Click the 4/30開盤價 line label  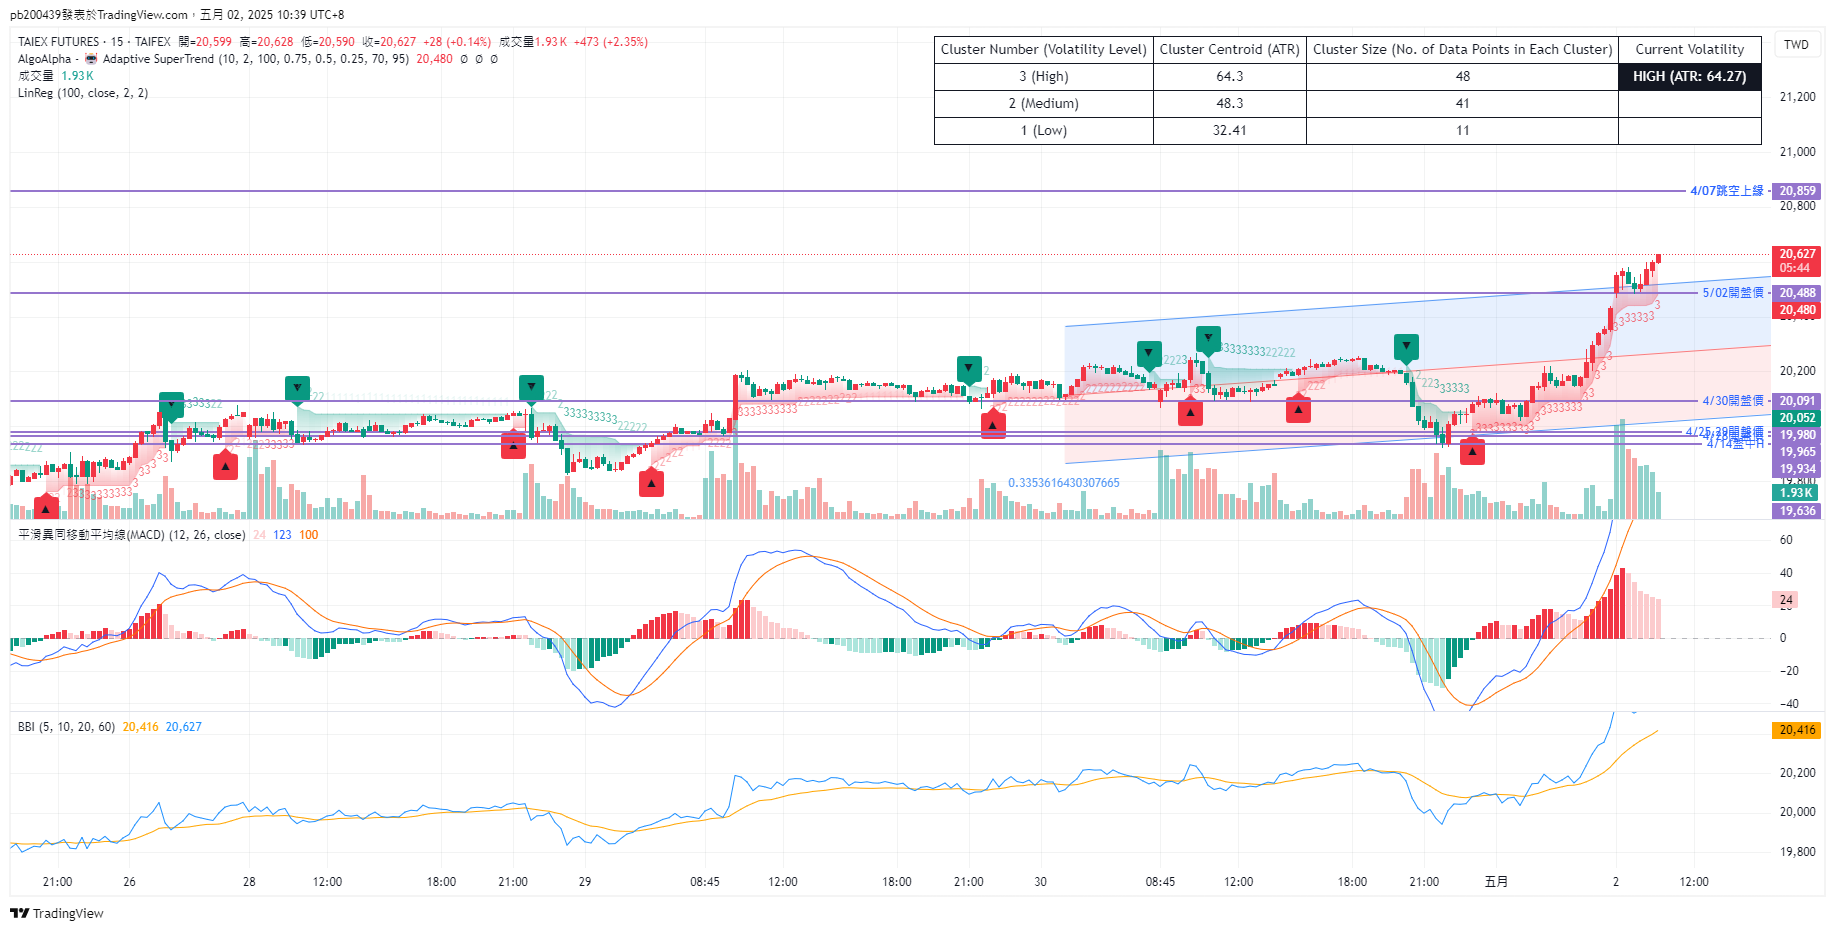click(x=1733, y=401)
